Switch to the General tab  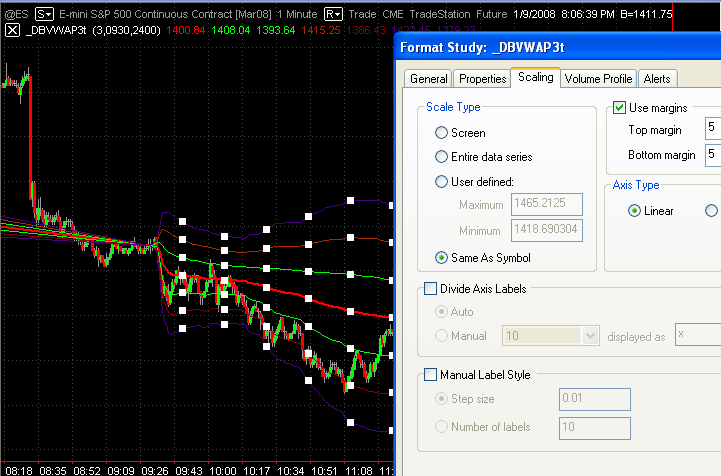click(428, 79)
